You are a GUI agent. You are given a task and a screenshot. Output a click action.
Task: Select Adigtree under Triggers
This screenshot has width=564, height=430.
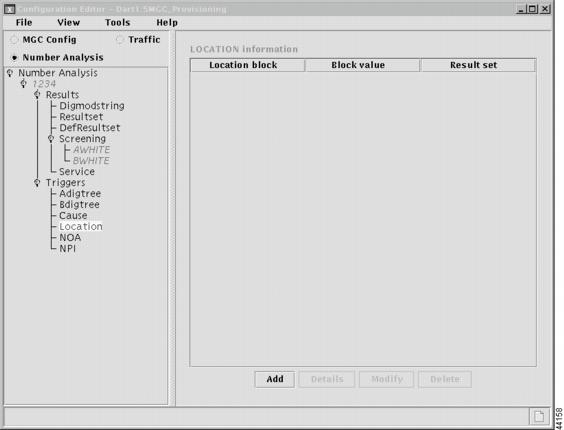pyautogui.click(x=80, y=194)
